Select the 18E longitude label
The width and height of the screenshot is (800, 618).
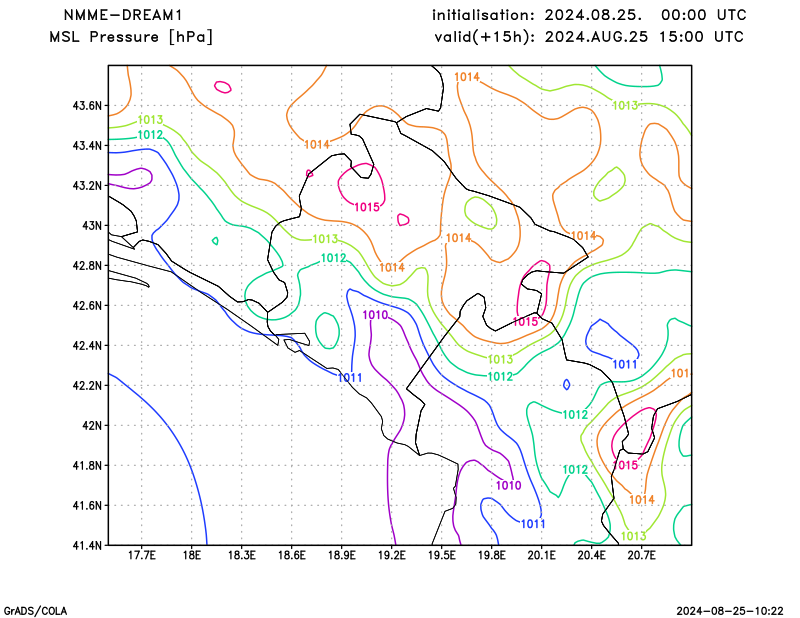pos(191,555)
